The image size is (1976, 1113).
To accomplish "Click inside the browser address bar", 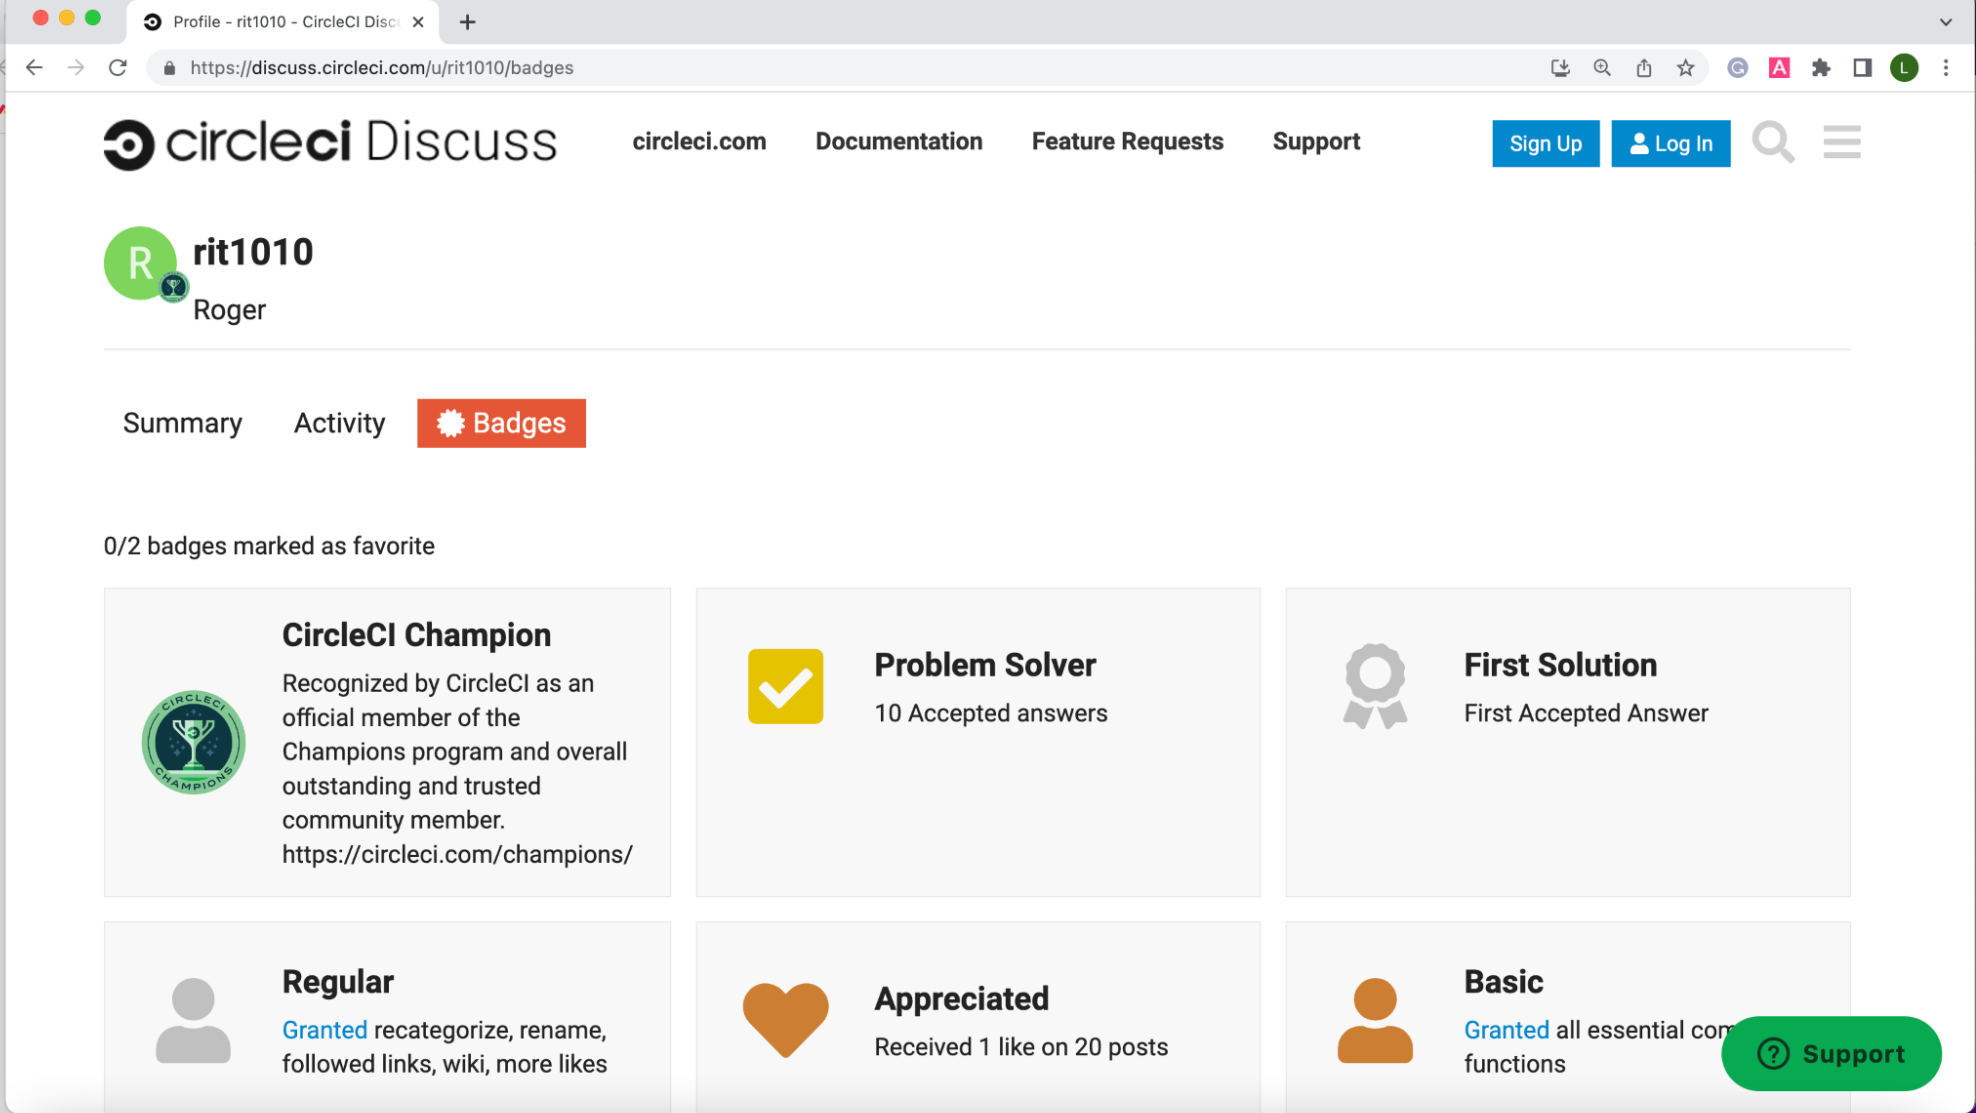I will 600,67.
